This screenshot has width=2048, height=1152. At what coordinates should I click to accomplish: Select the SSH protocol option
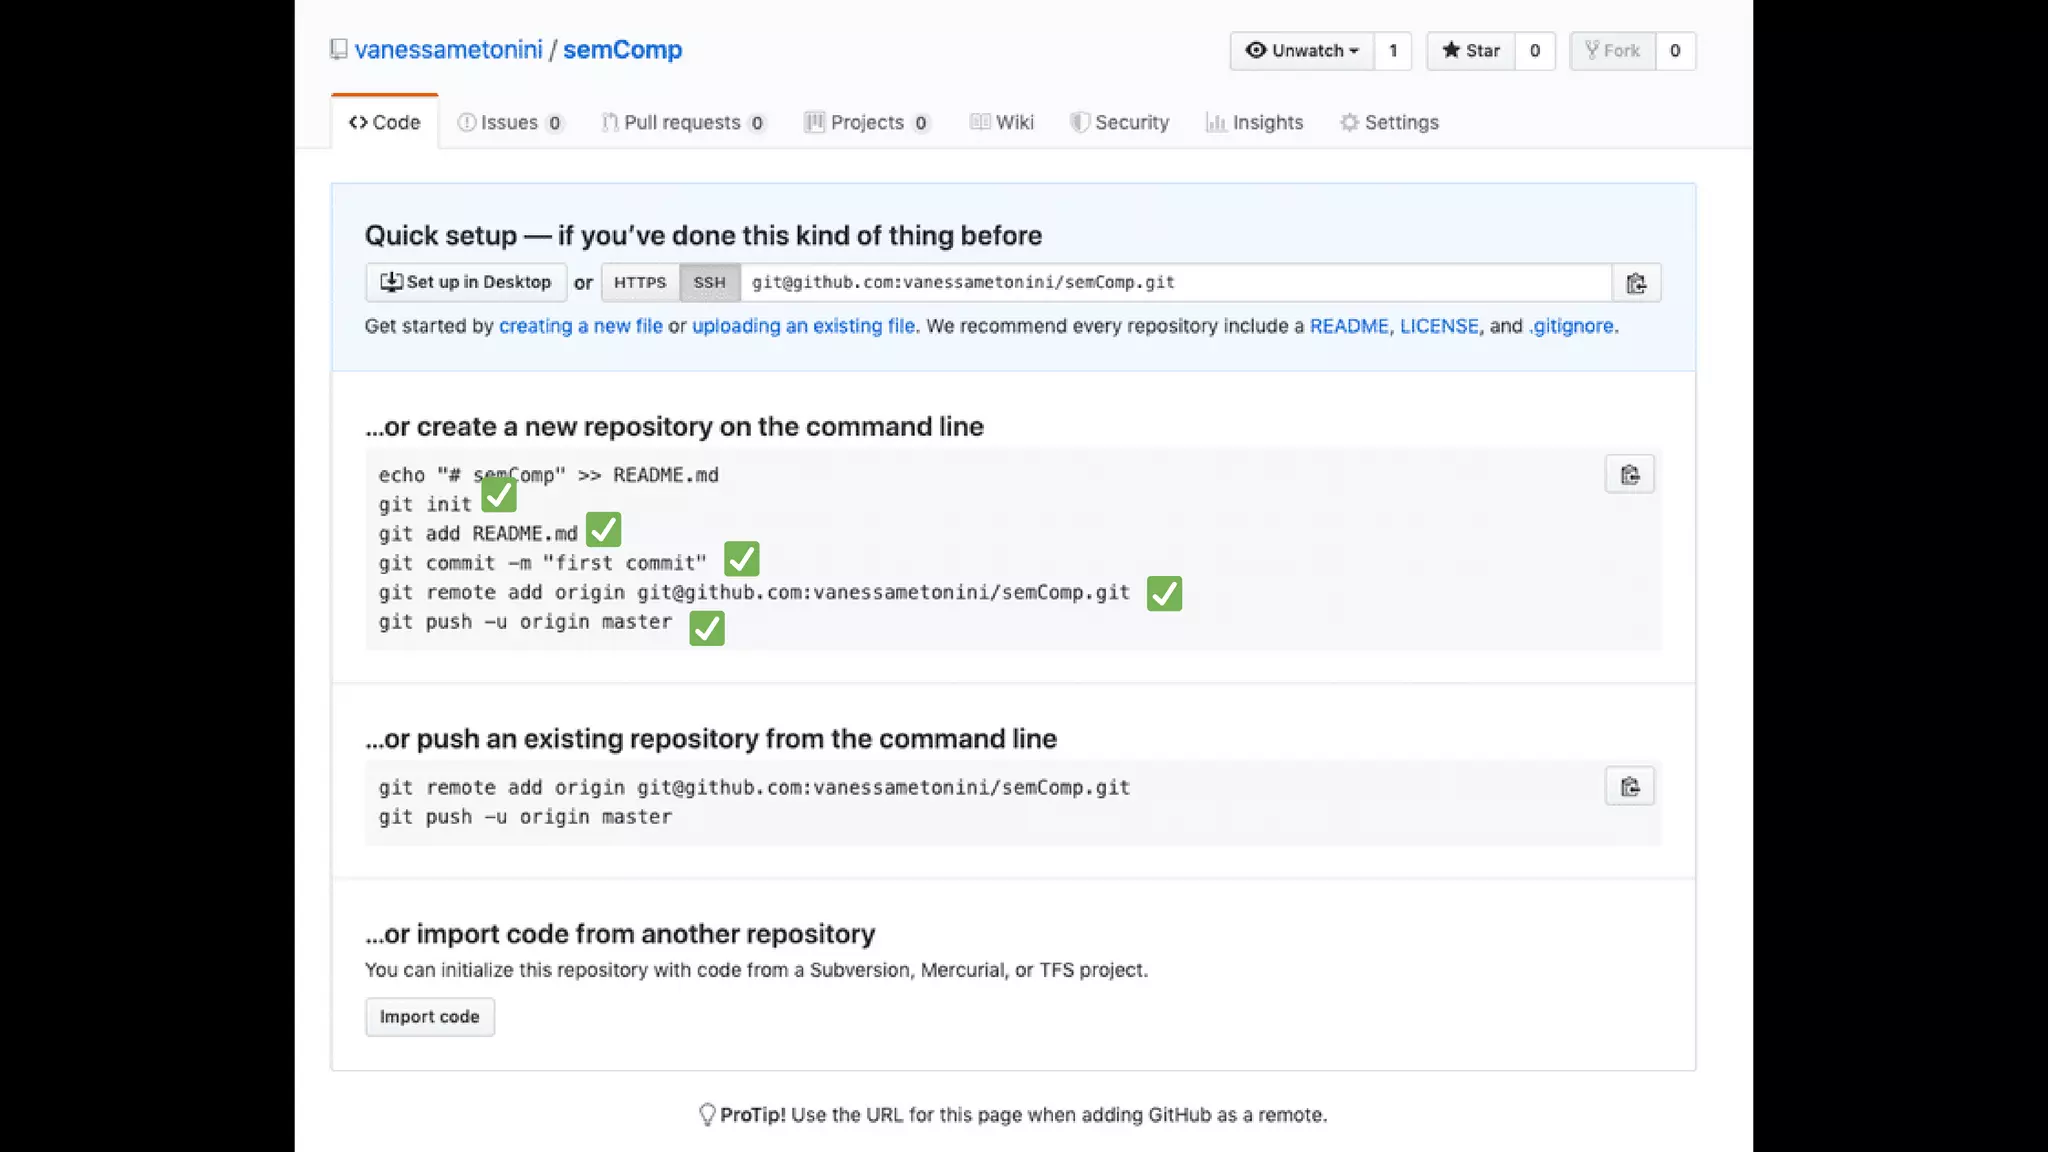coord(709,283)
